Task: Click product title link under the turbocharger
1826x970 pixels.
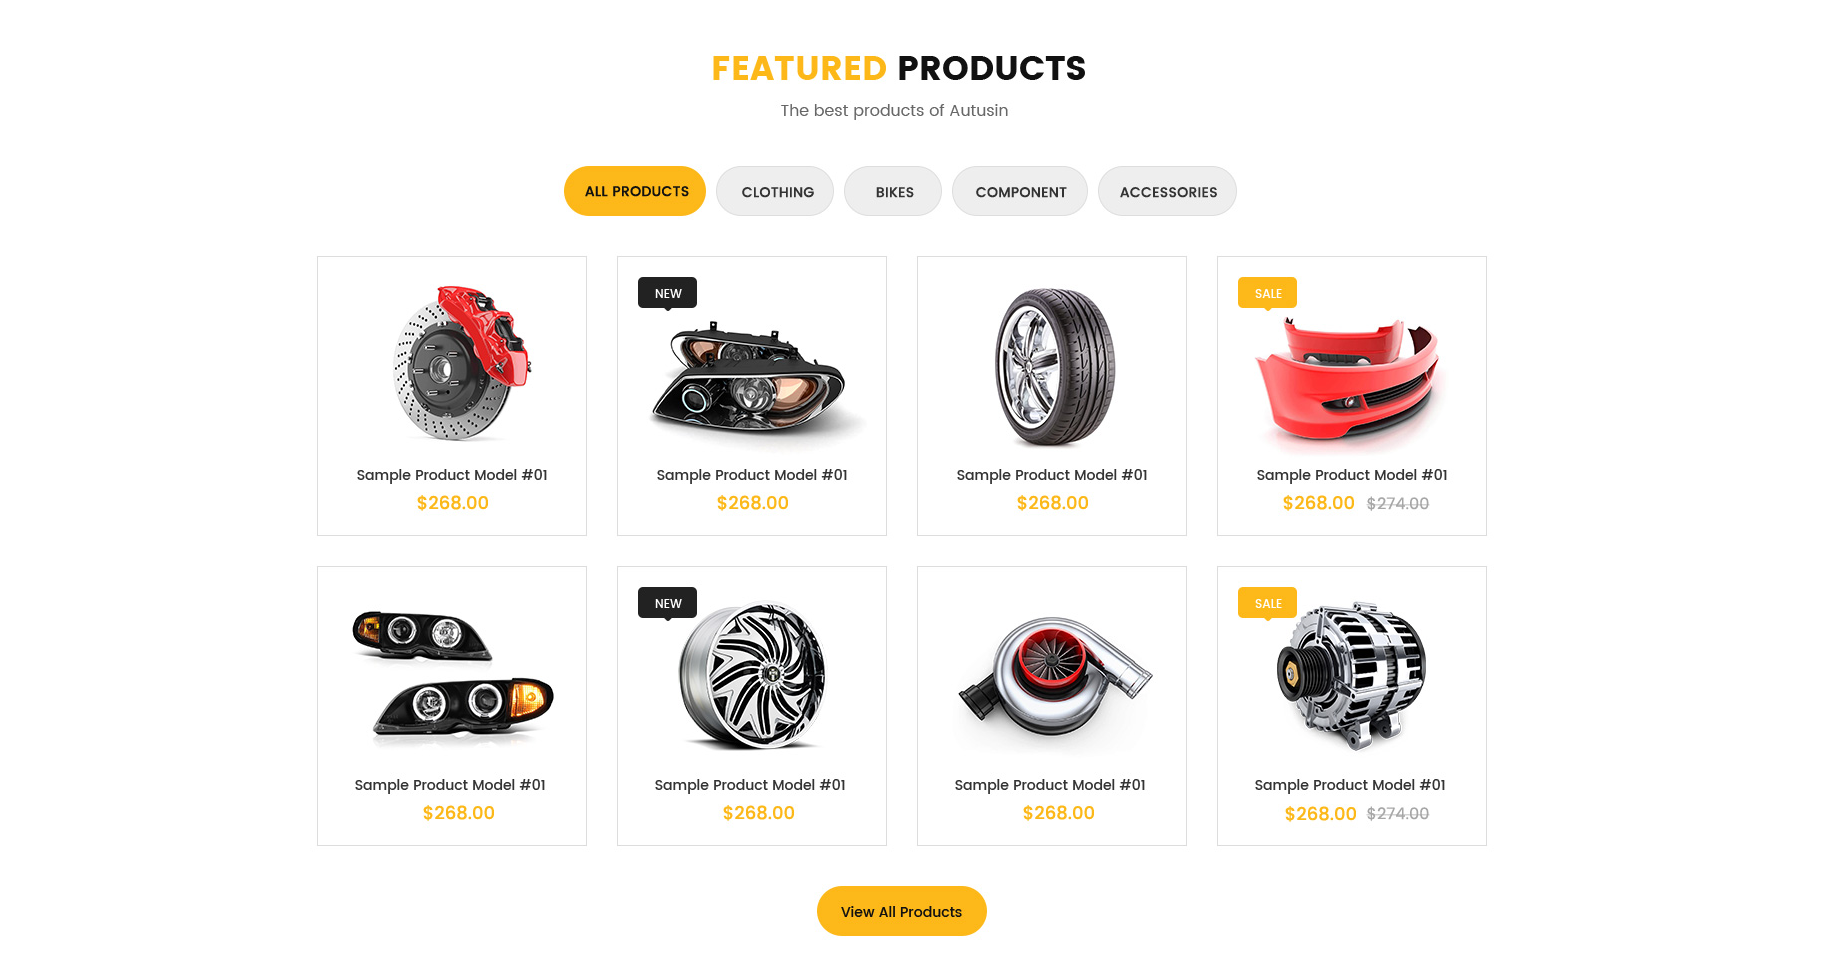Action: [1050, 785]
